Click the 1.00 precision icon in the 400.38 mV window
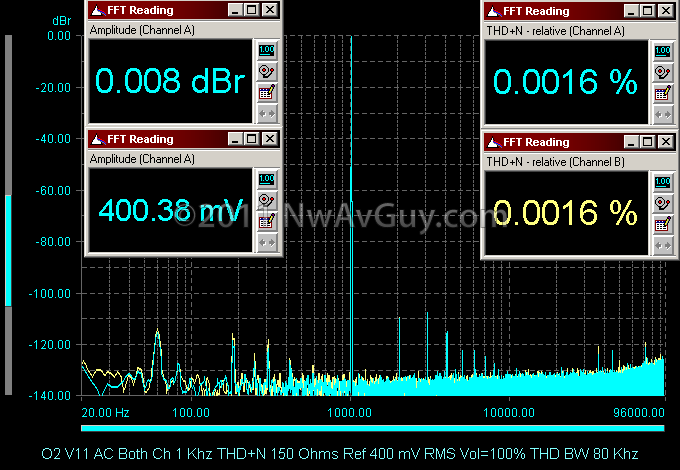This screenshot has height=470, width=680. coord(267,179)
